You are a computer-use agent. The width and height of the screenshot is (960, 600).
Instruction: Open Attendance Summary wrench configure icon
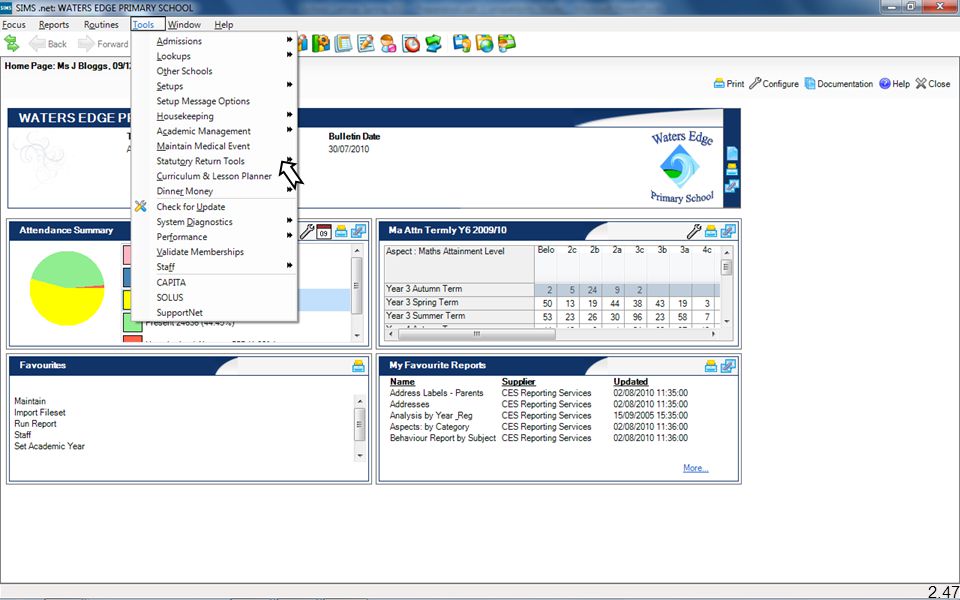pyautogui.click(x=306, y=231)
